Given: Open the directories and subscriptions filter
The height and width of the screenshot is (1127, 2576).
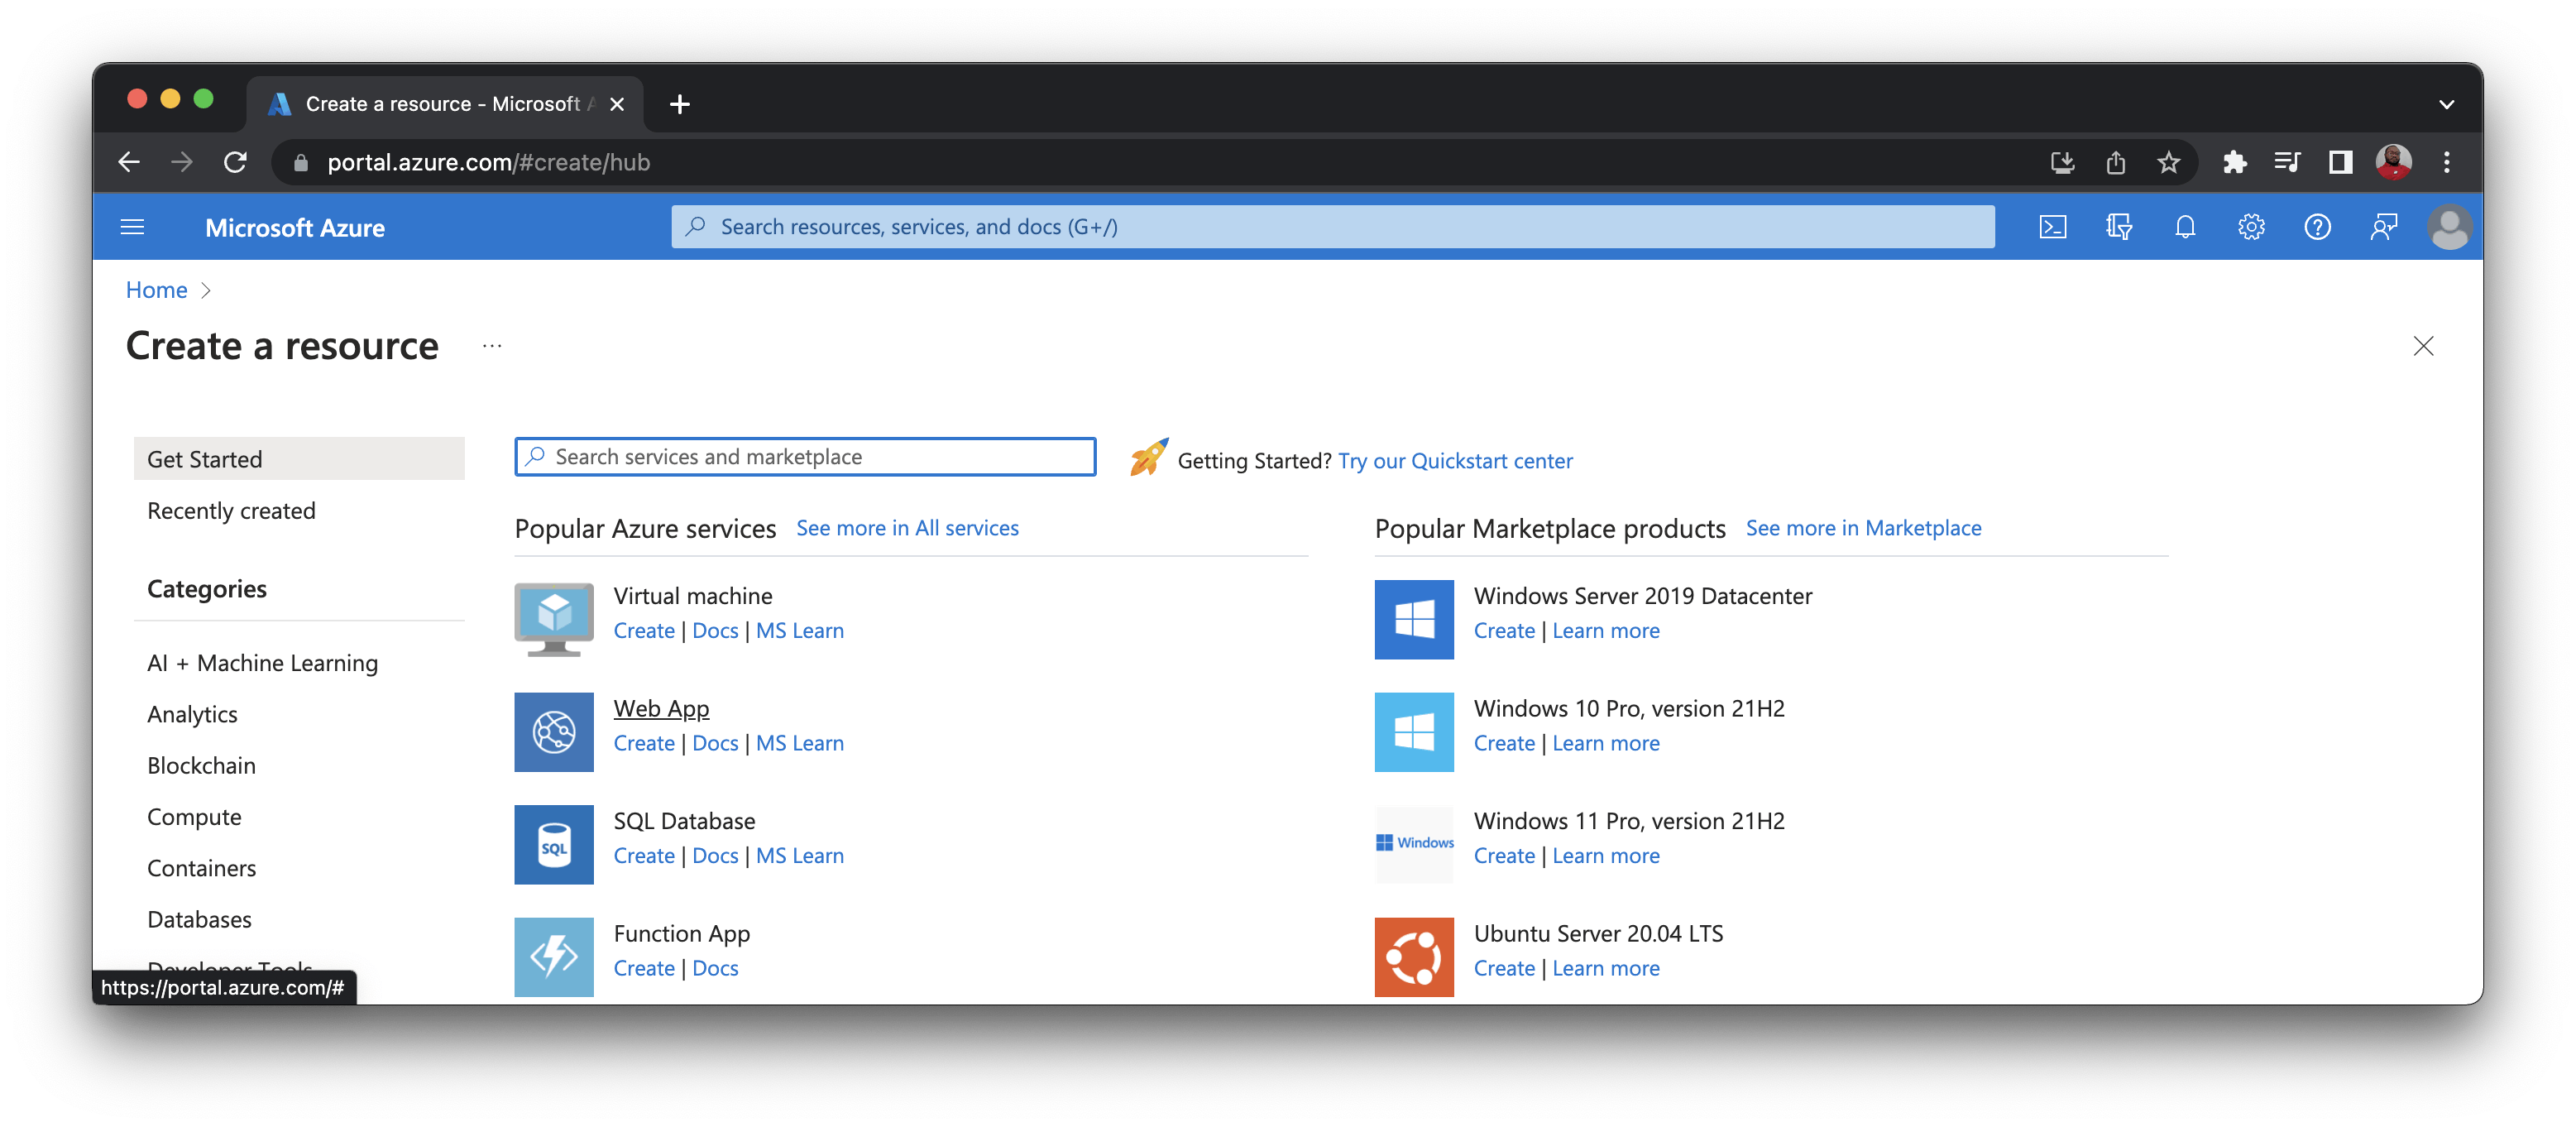Looking at the screenshot, I should pyautogui.click(x=2119, y=226).
